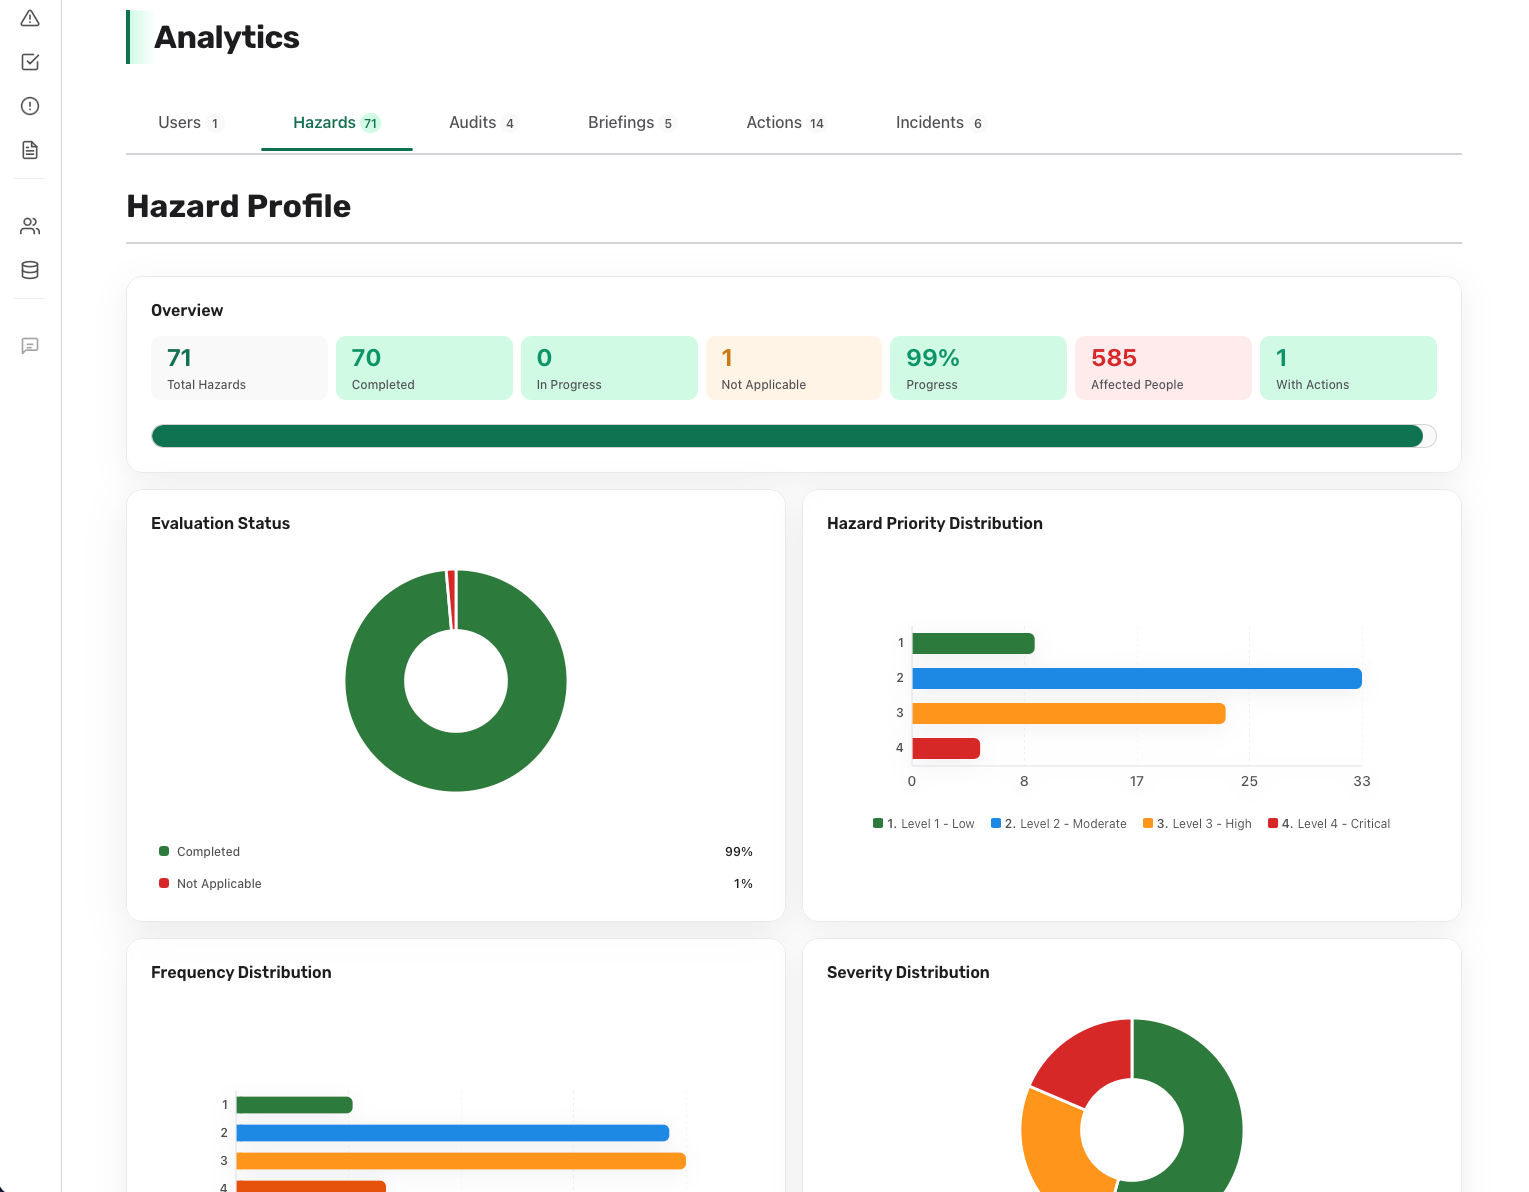Open the document reports sidebar icon
This screenshot has width=1529, height=1192.
tap(30, 150)
